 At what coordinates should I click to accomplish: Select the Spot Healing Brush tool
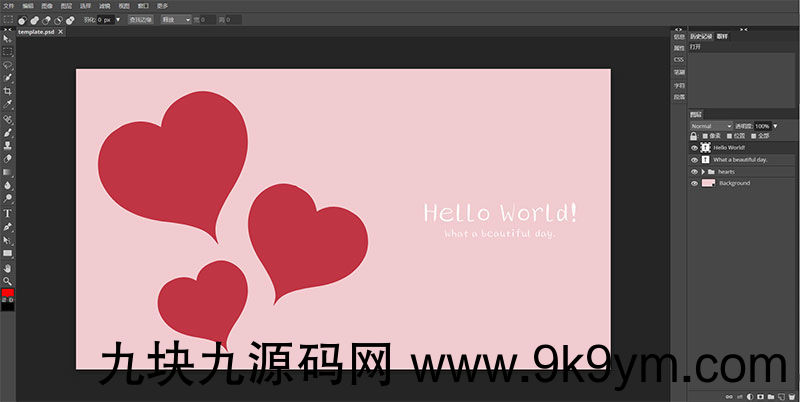coord(7,119)
